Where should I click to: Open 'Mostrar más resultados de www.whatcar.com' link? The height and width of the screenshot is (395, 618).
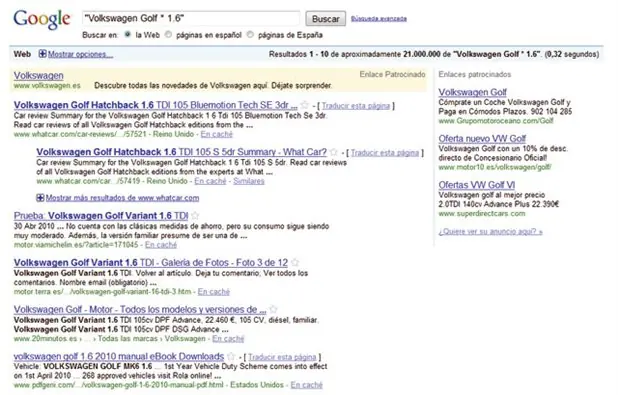pyautogui.click(x=122, y=198)
